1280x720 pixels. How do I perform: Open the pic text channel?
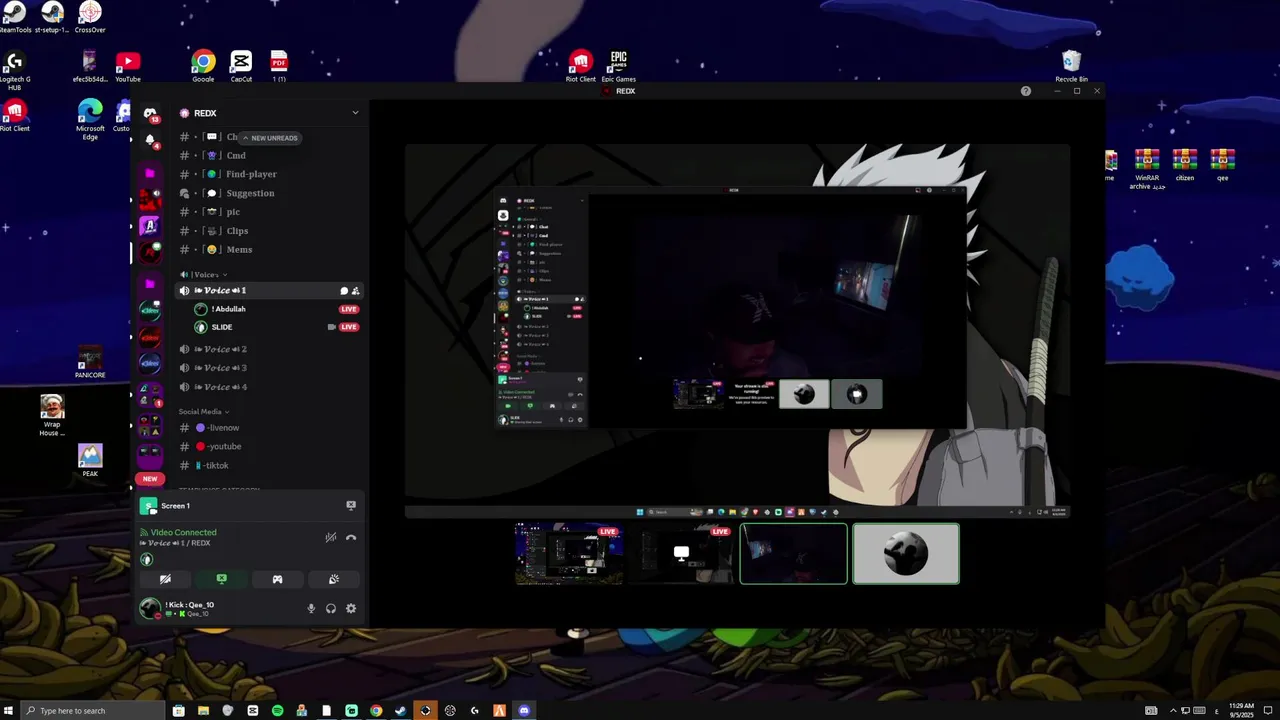coord(270,212)
